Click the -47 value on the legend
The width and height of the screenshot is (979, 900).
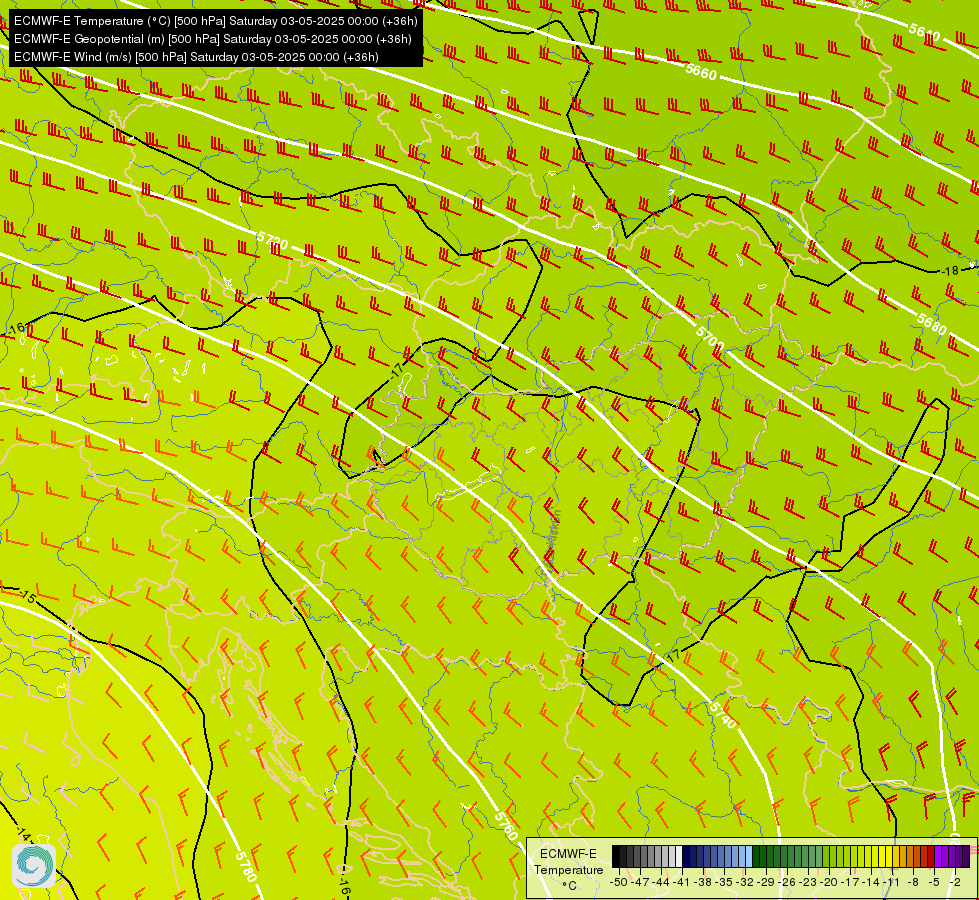[x=640, y=882]
